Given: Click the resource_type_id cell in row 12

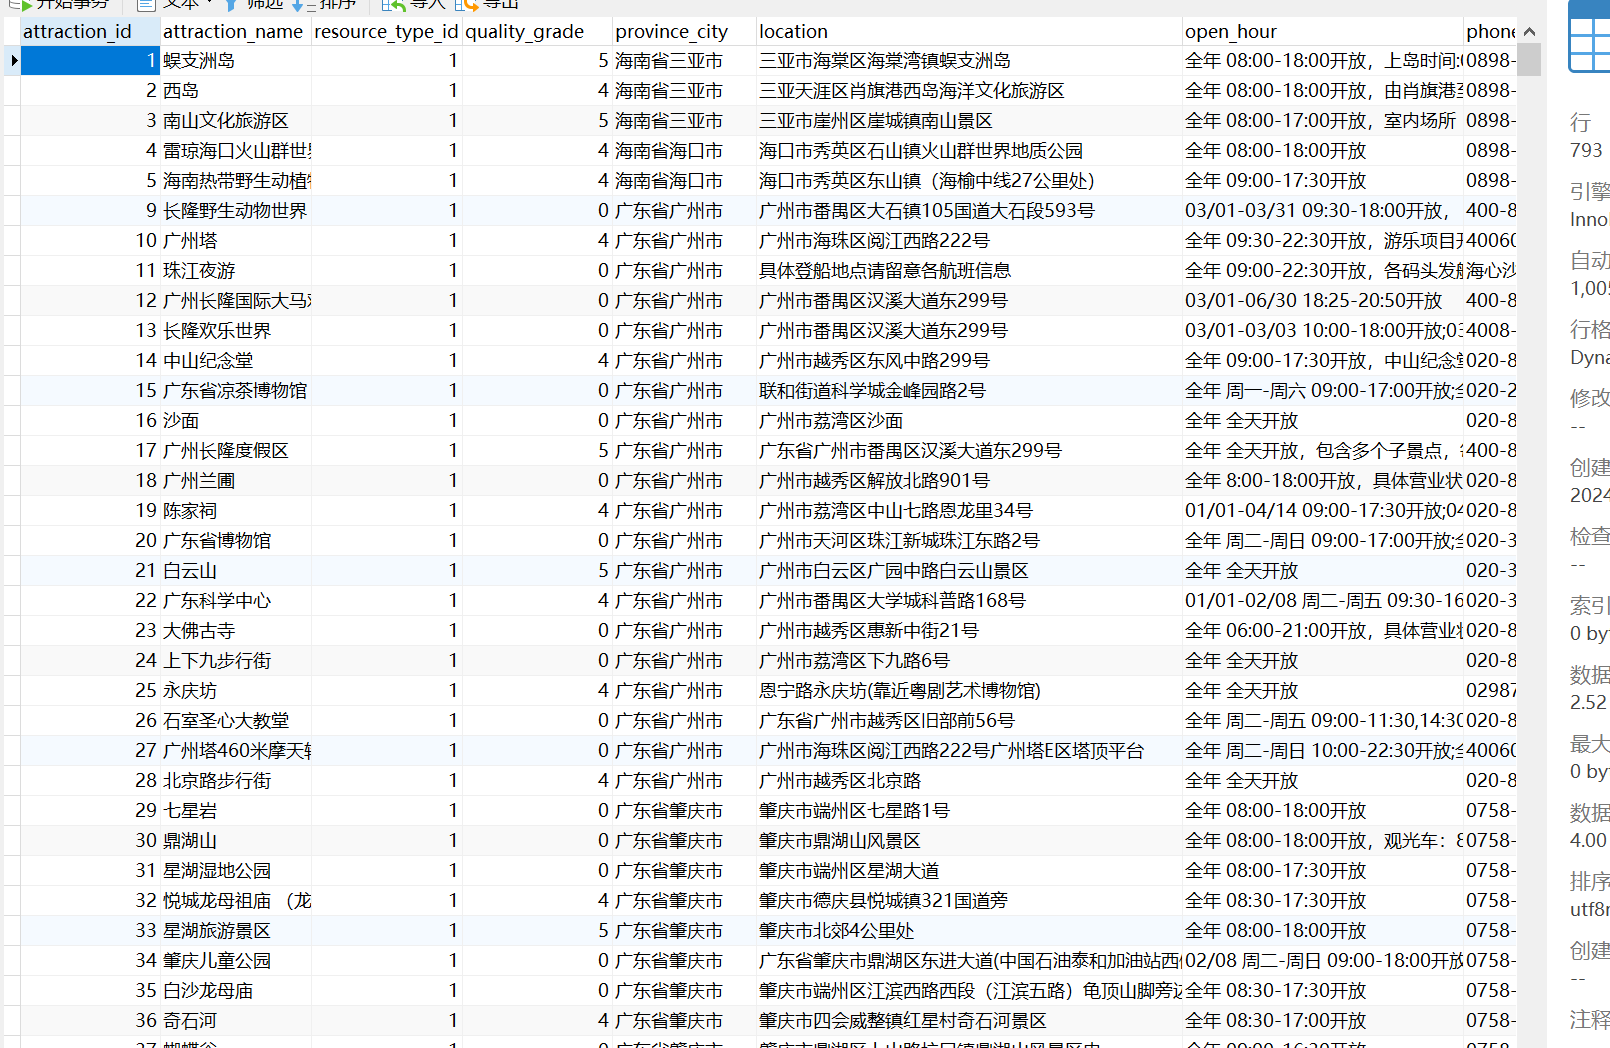Looking at the screenshot, I should click(x=386, y=301).
